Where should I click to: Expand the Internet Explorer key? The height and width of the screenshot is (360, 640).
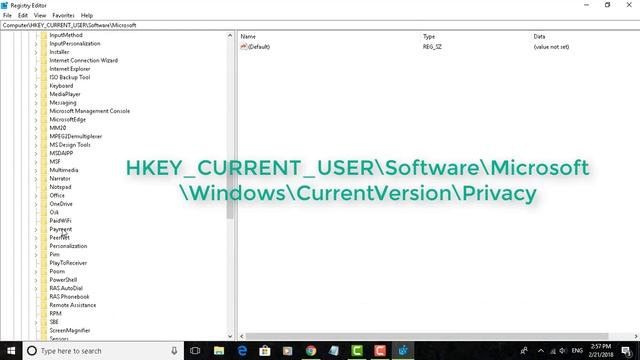(x=36, y=69)
